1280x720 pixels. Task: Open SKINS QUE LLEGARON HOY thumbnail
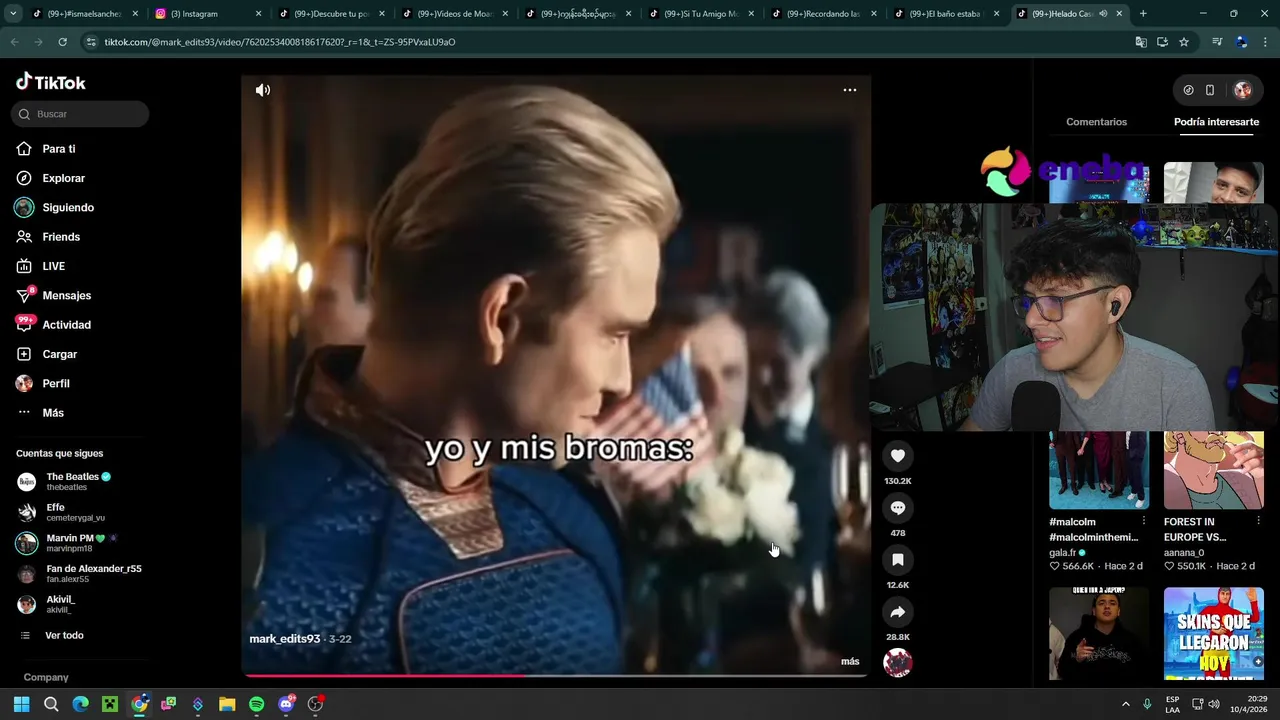click(1213, 634)
